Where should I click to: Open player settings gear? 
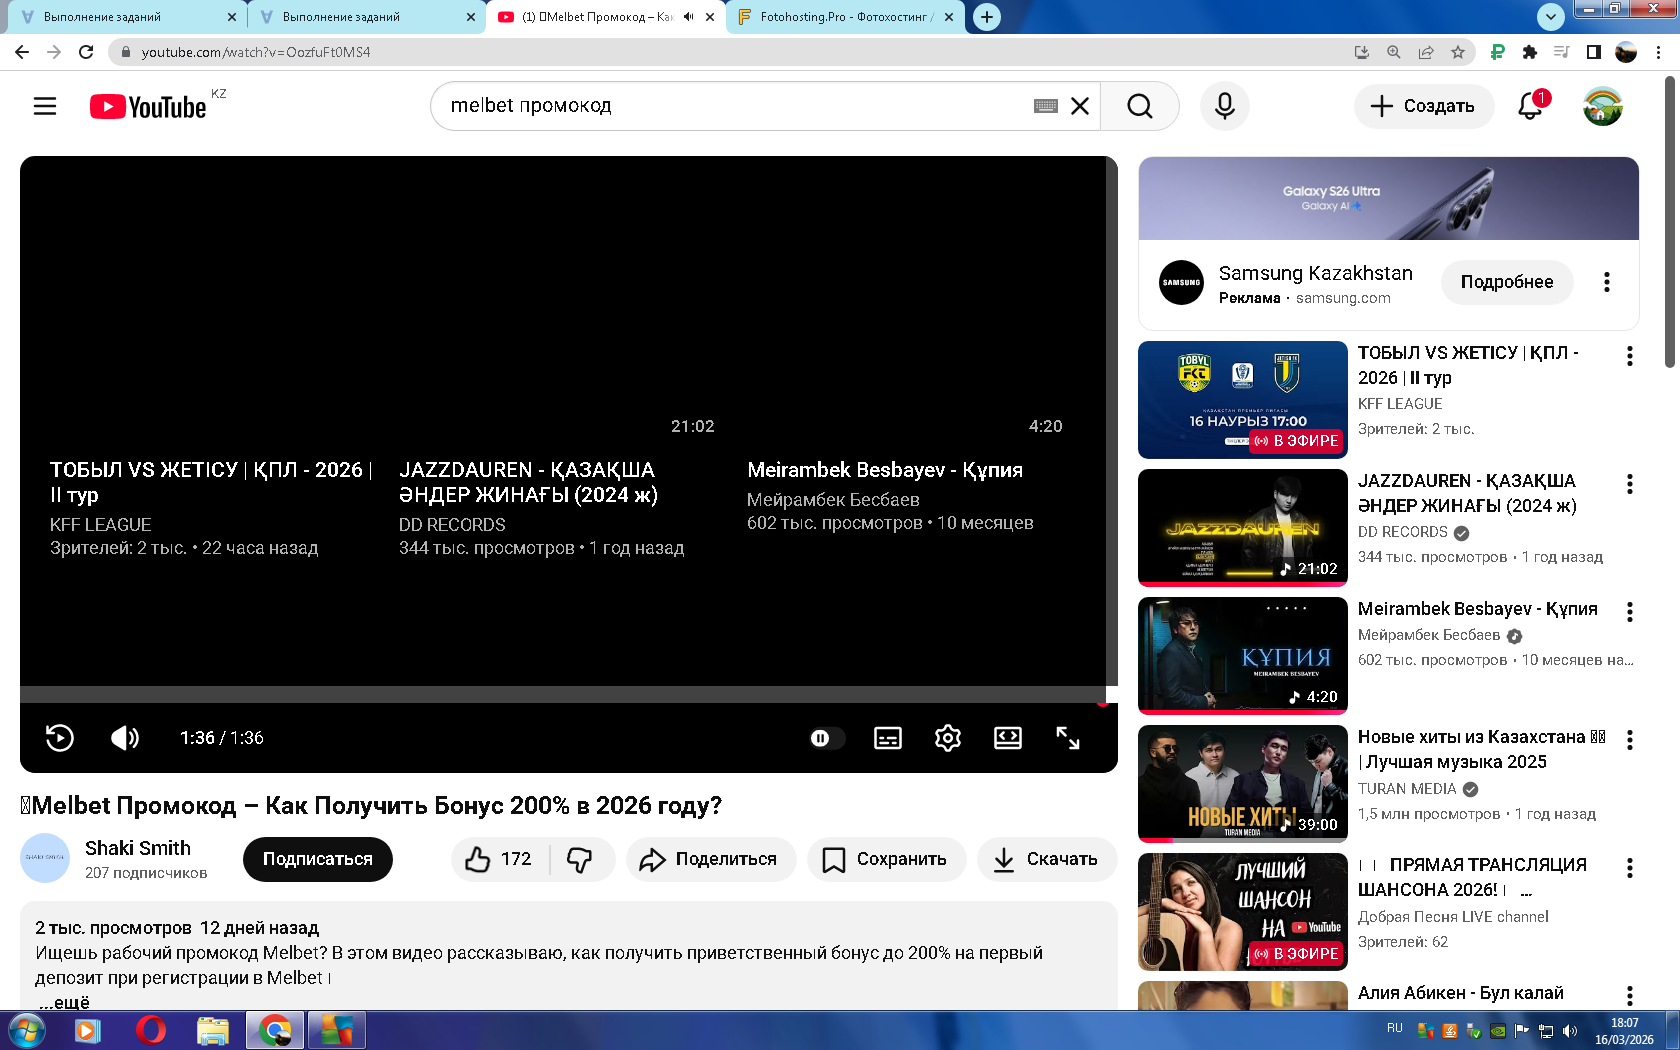pos(948,738)
